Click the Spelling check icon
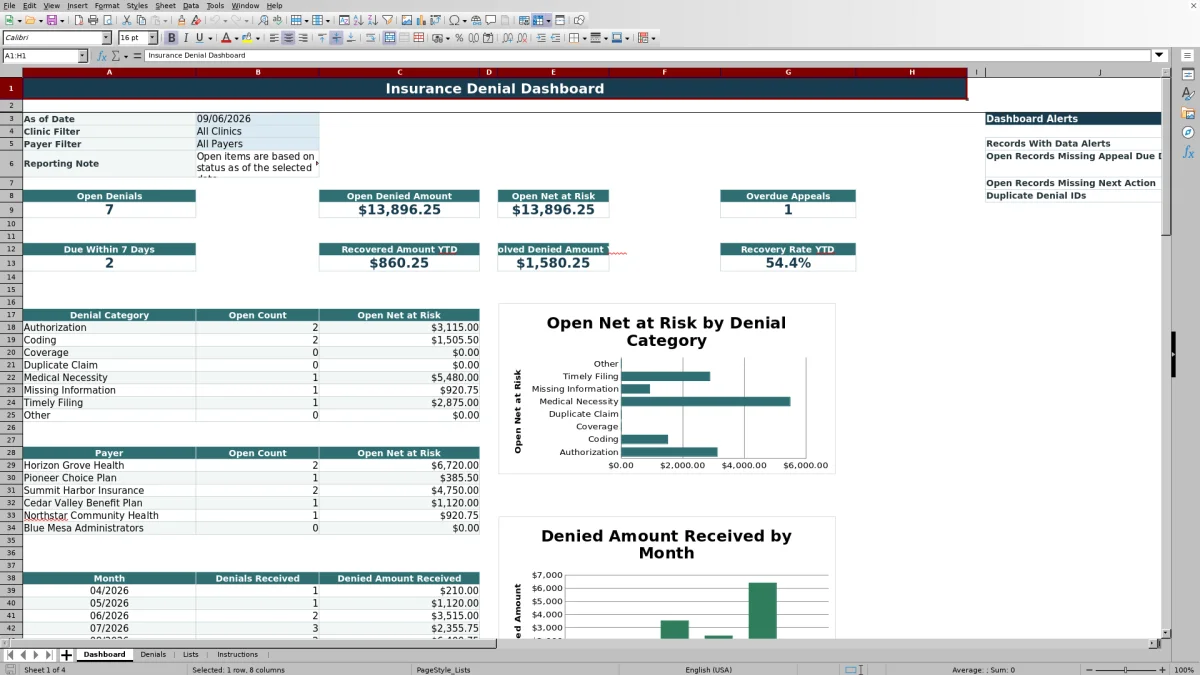The image size is (1200, 675). 277,20
